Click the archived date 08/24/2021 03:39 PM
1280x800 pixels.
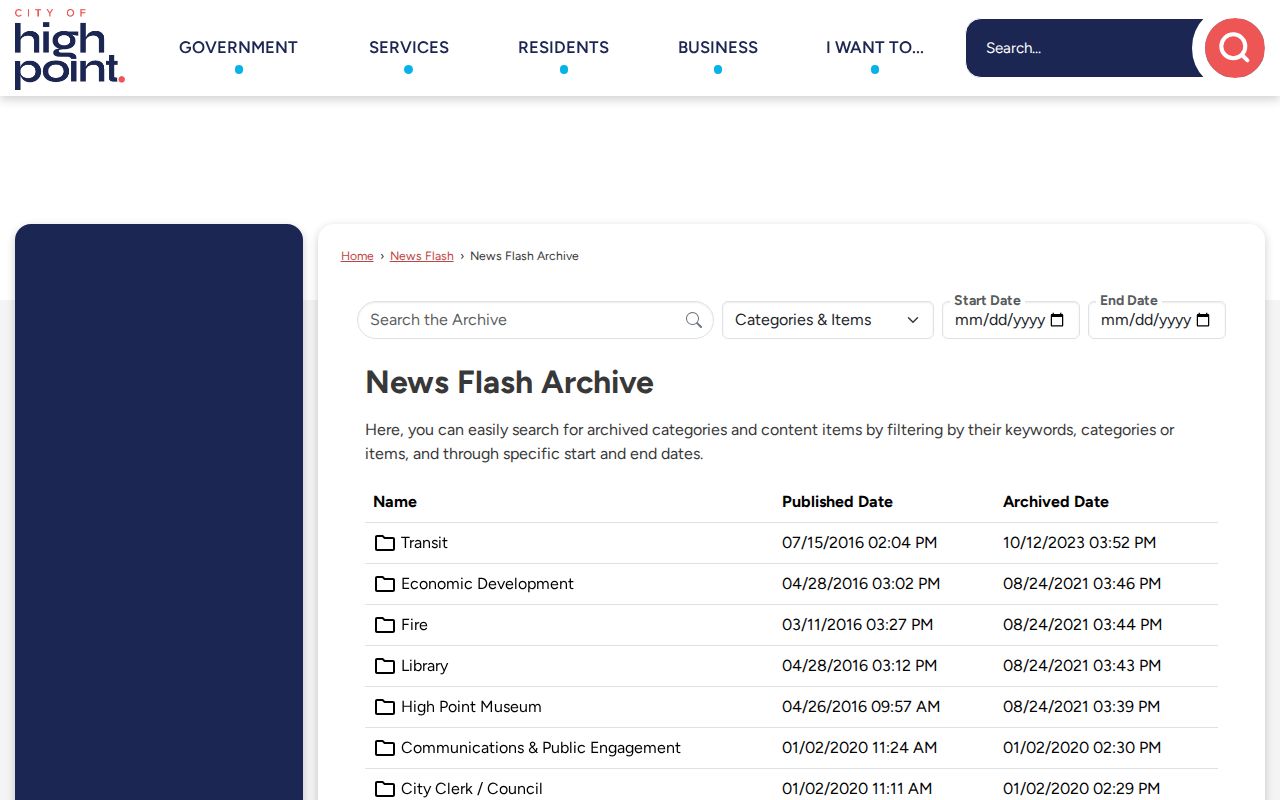[x=1081, y=707]
